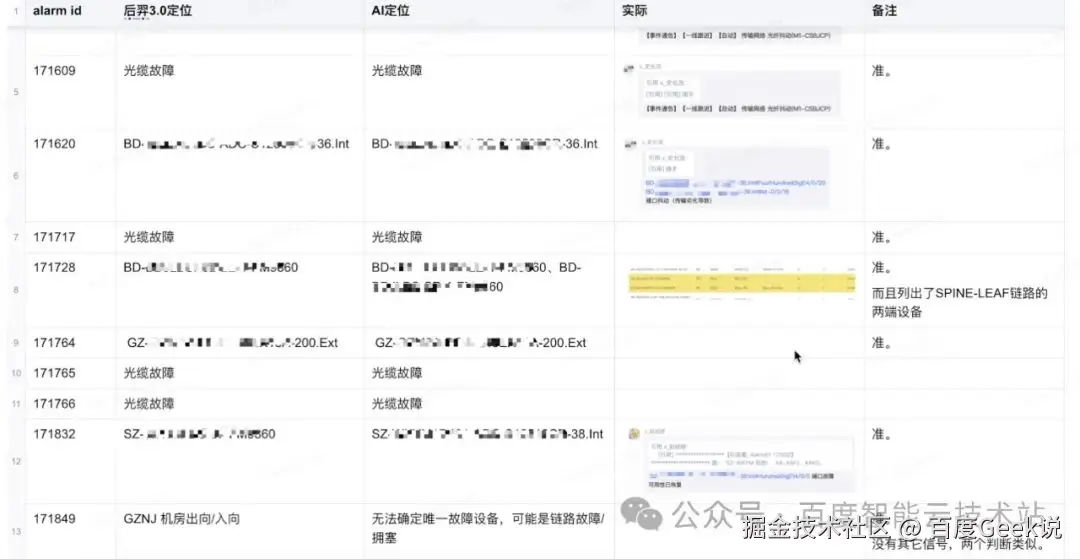Select row number 12 header
This screenshot has height=559, width=1080.
(16, 461)
